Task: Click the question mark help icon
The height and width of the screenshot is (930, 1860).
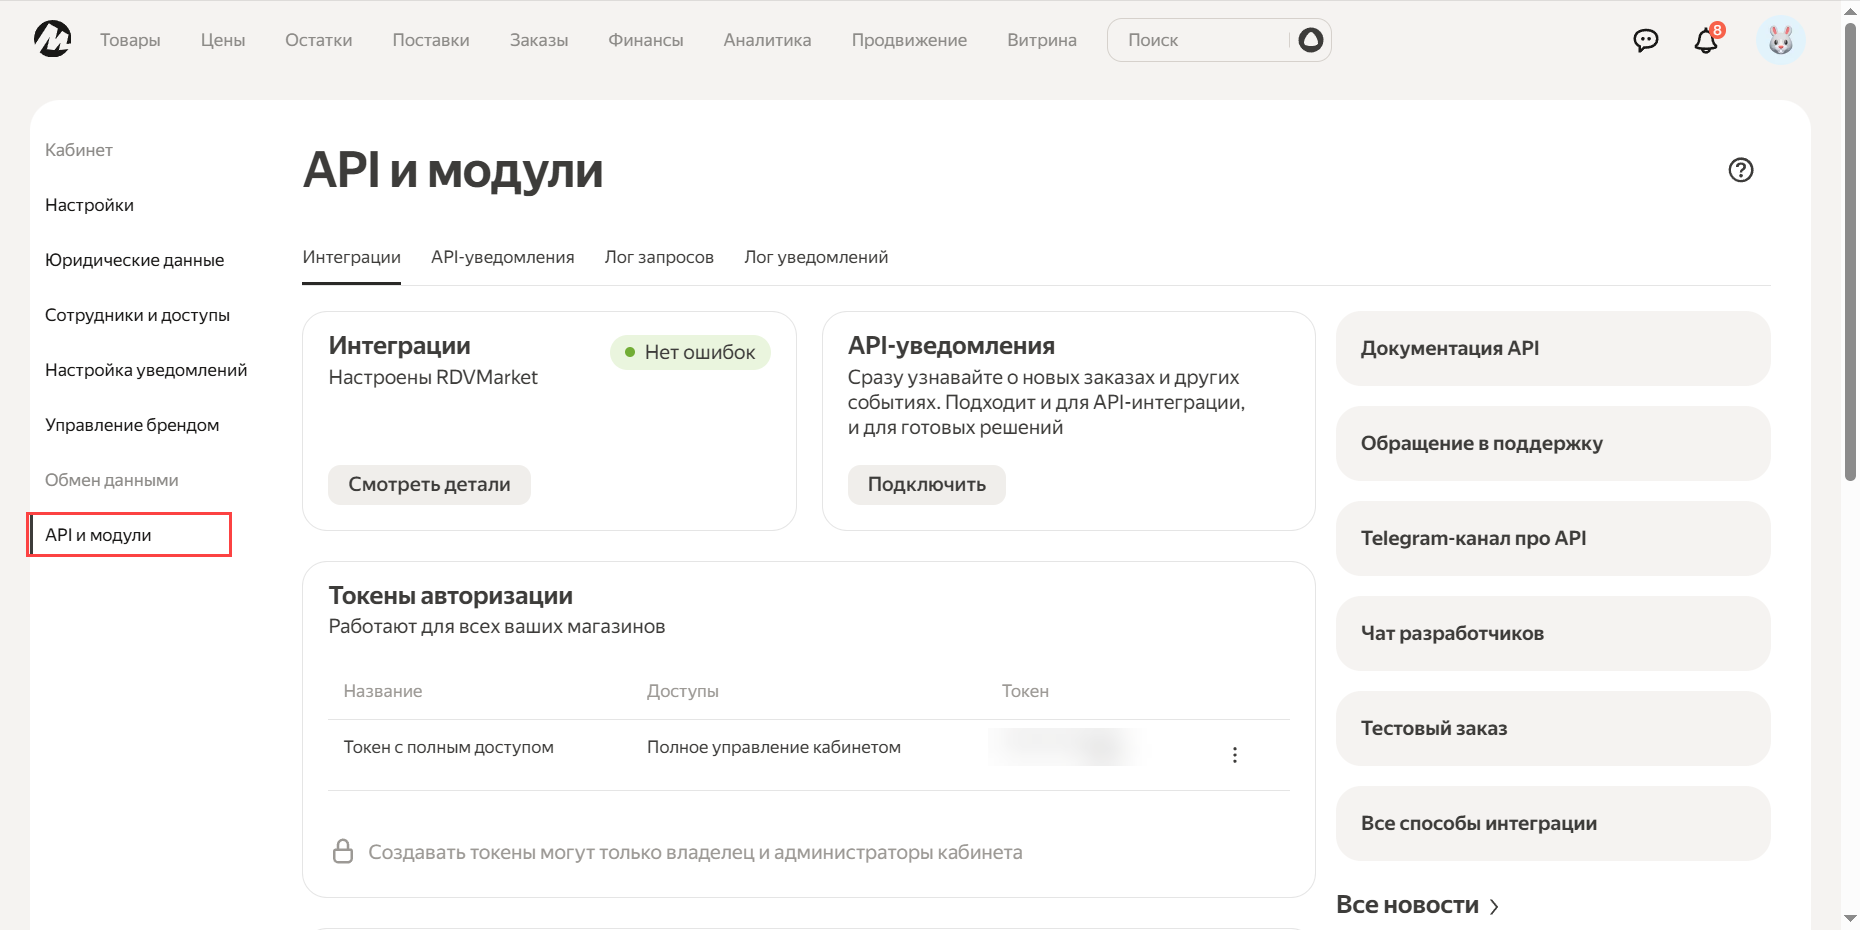Action: [x=1740, y=170]
